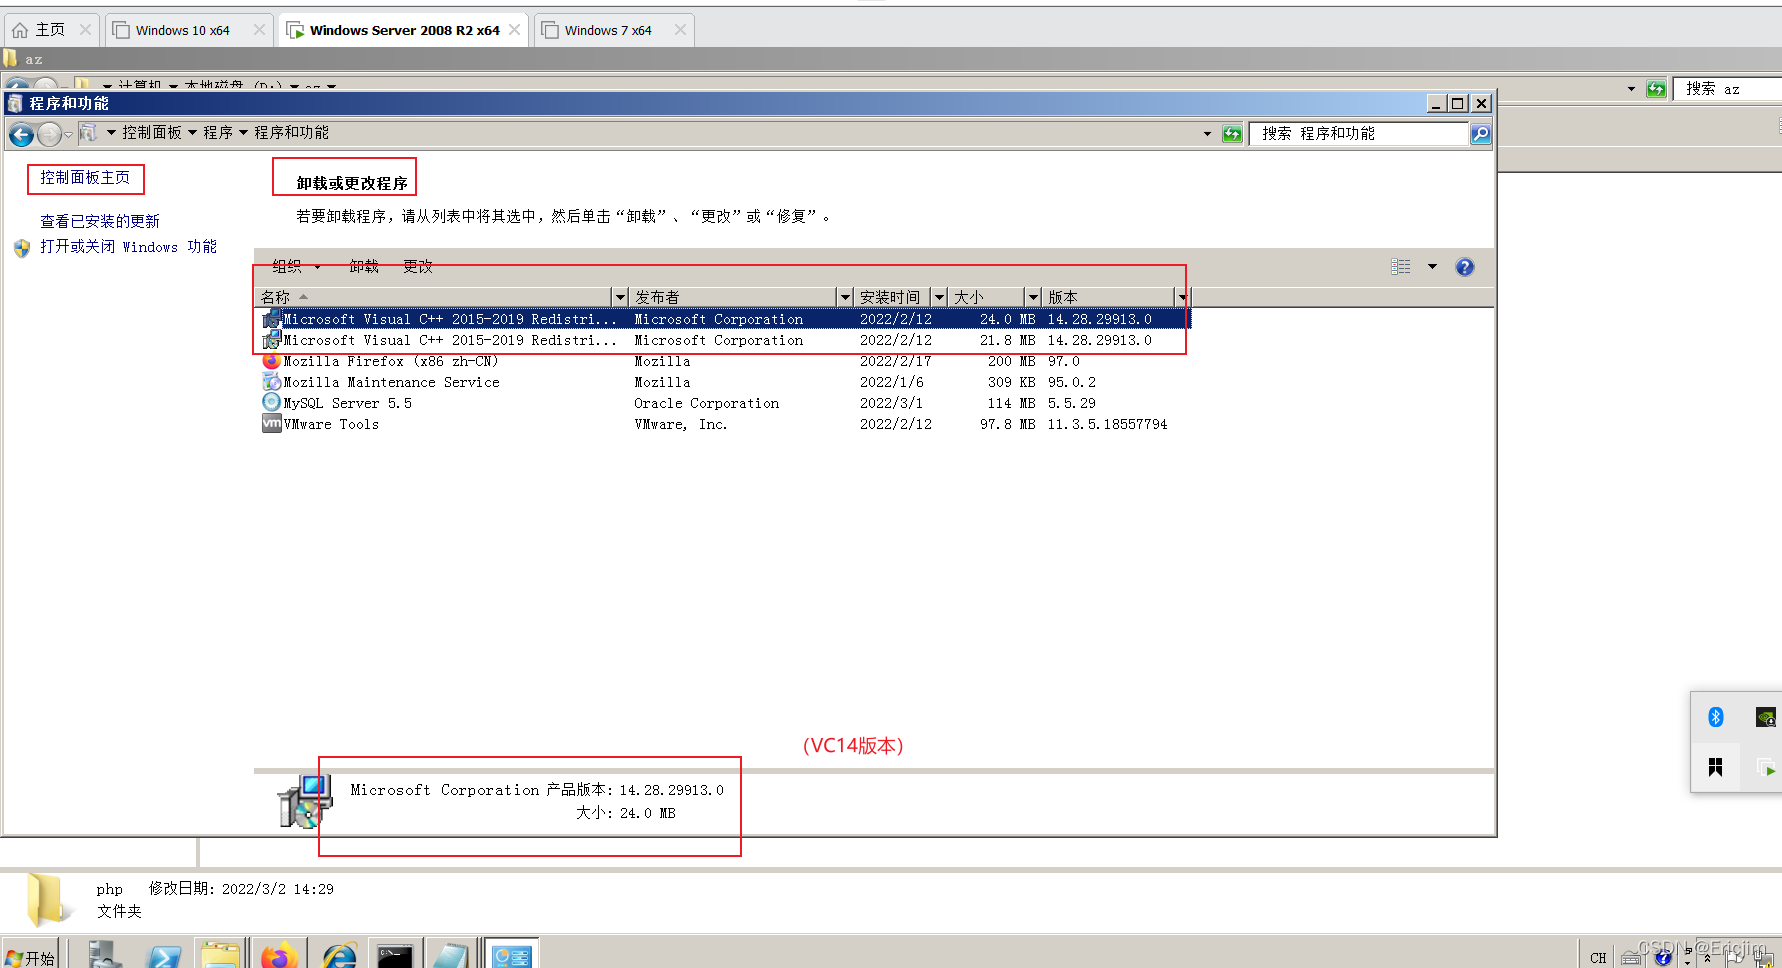Click the magnifier search icon
The height and width of the screenshot is (968, 1782).
coord(1480,134)
